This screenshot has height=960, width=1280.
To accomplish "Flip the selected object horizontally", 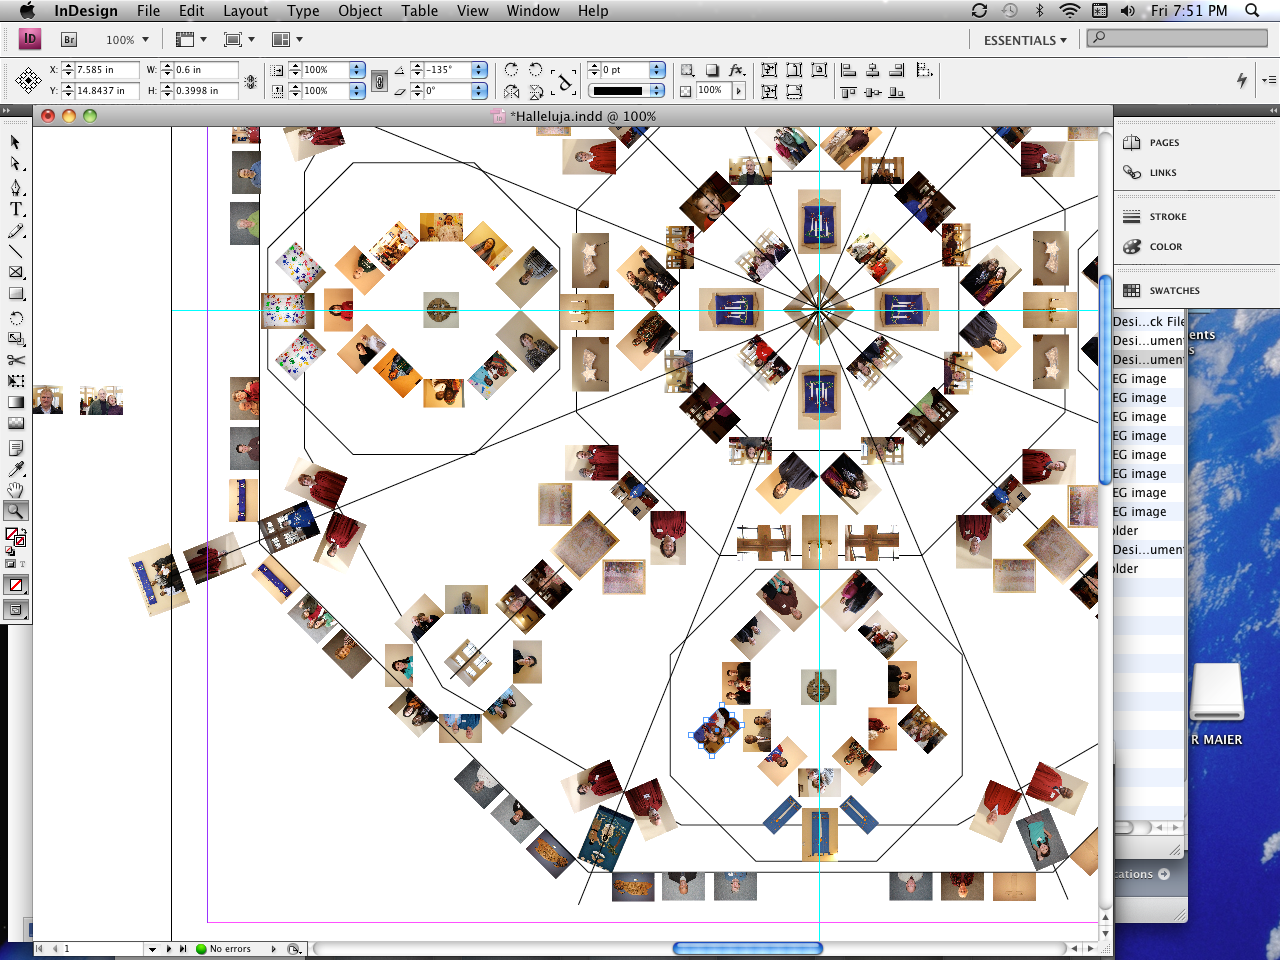I will [510, 91].
